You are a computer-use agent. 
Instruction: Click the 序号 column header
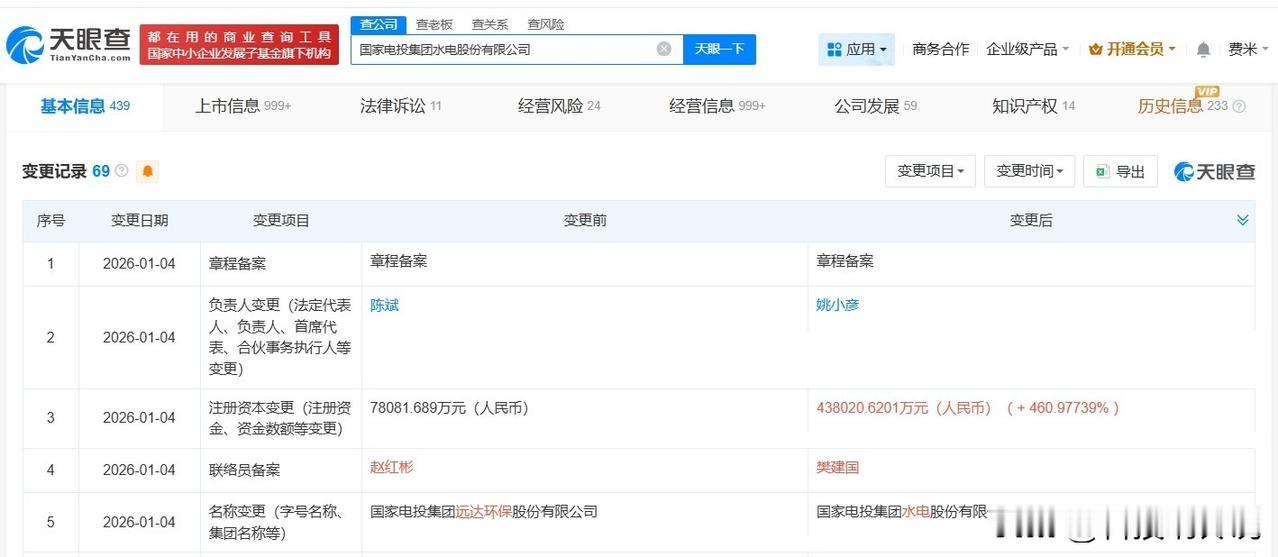point(51,221)
